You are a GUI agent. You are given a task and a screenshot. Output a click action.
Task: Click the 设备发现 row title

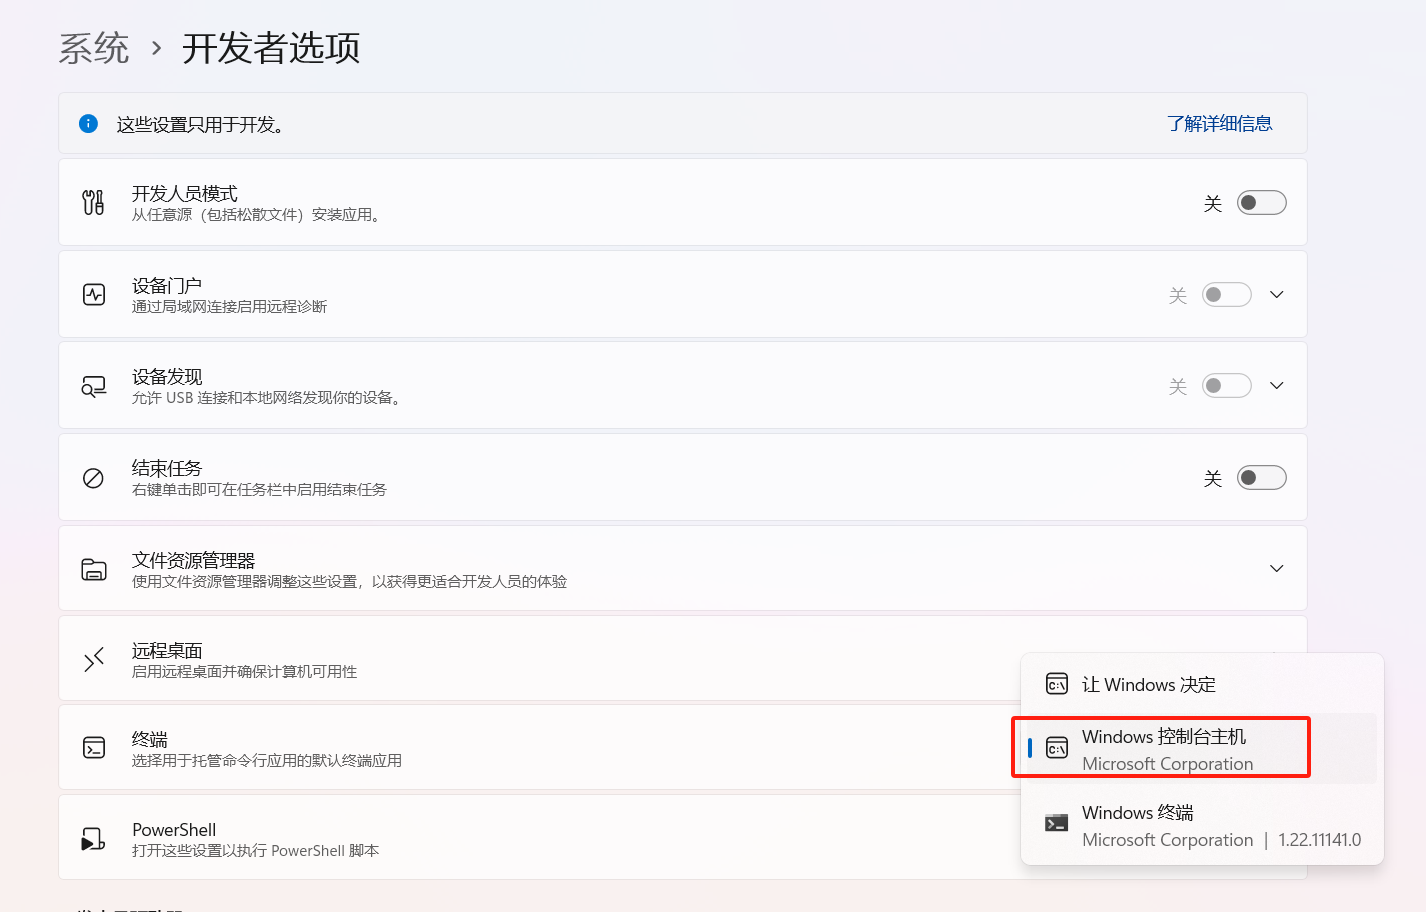[167, 377]
